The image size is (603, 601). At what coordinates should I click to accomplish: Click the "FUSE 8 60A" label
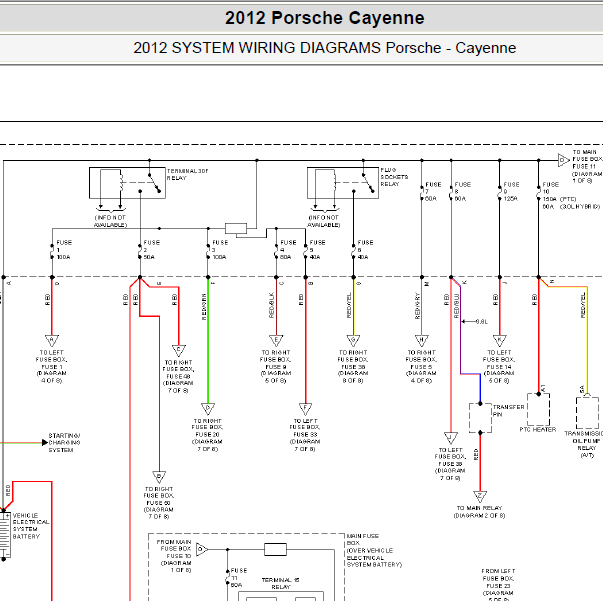[x=462, y=191]
